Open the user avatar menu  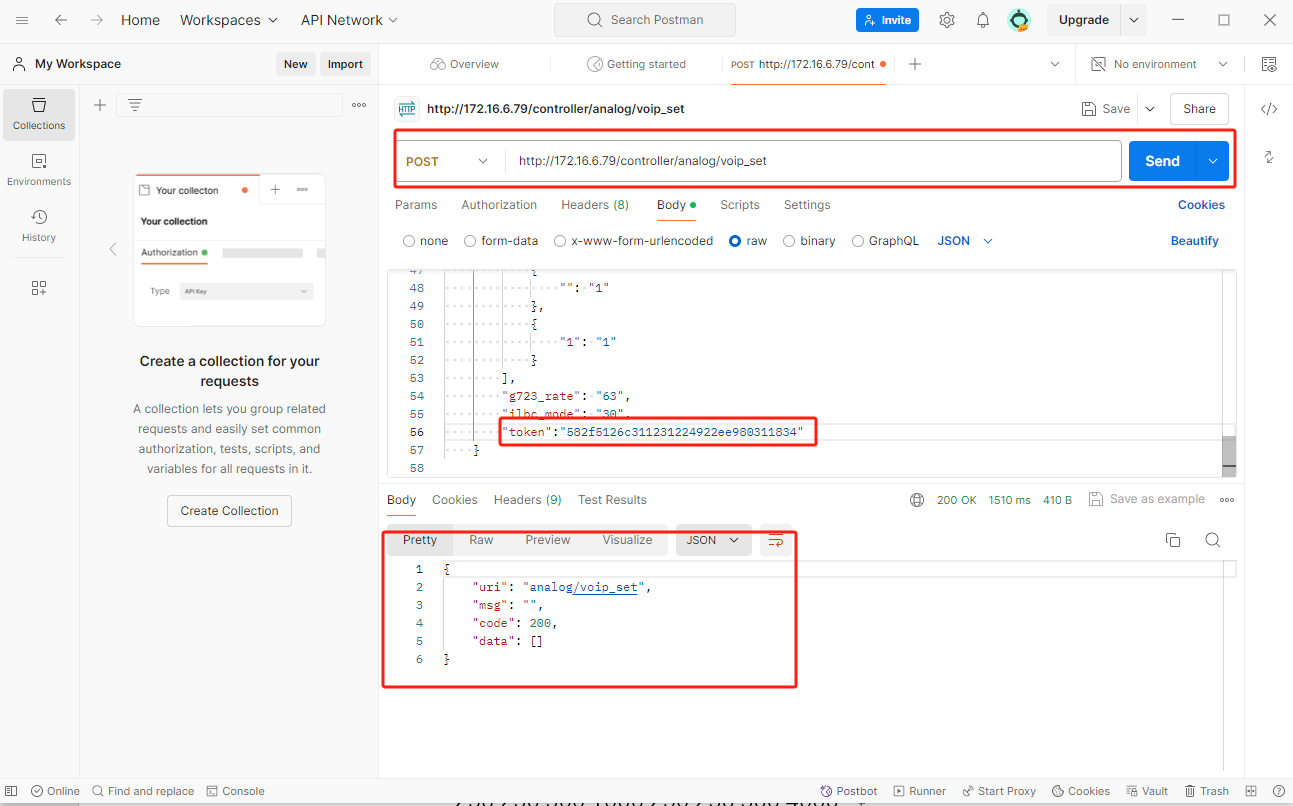(1019, 20)
